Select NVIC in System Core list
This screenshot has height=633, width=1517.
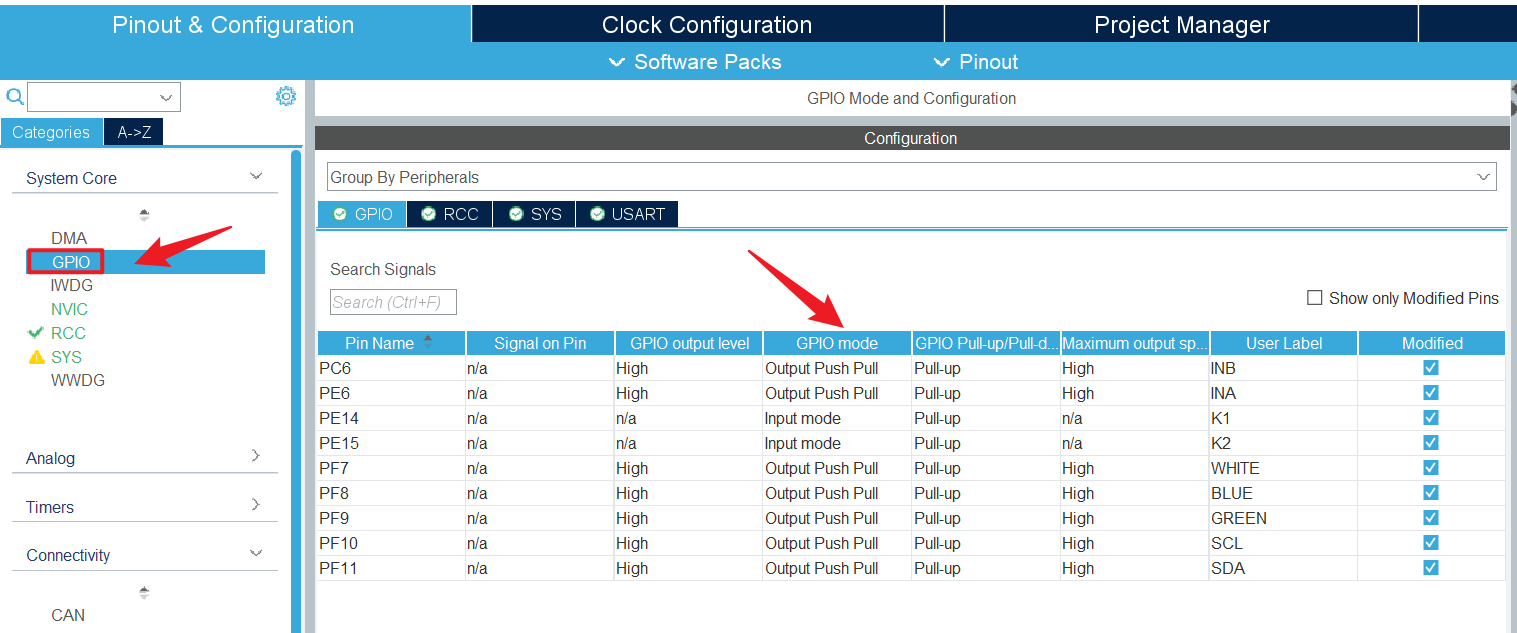[x=70, y=309]
